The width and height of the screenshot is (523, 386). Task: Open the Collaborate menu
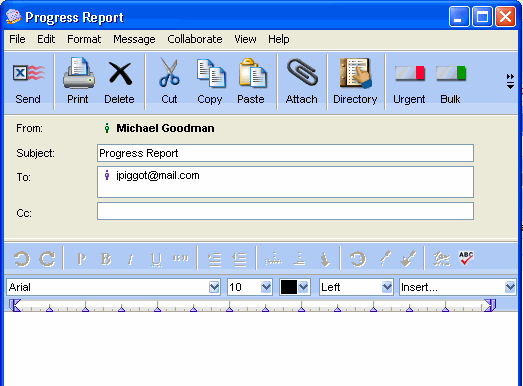195,39
